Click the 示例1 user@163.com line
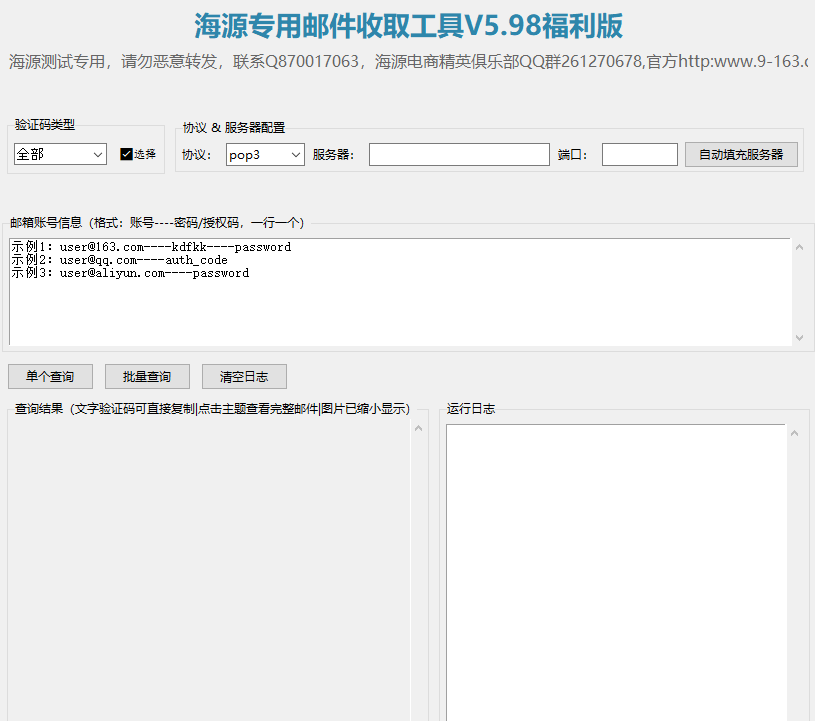815x721 pixels. 150,247
